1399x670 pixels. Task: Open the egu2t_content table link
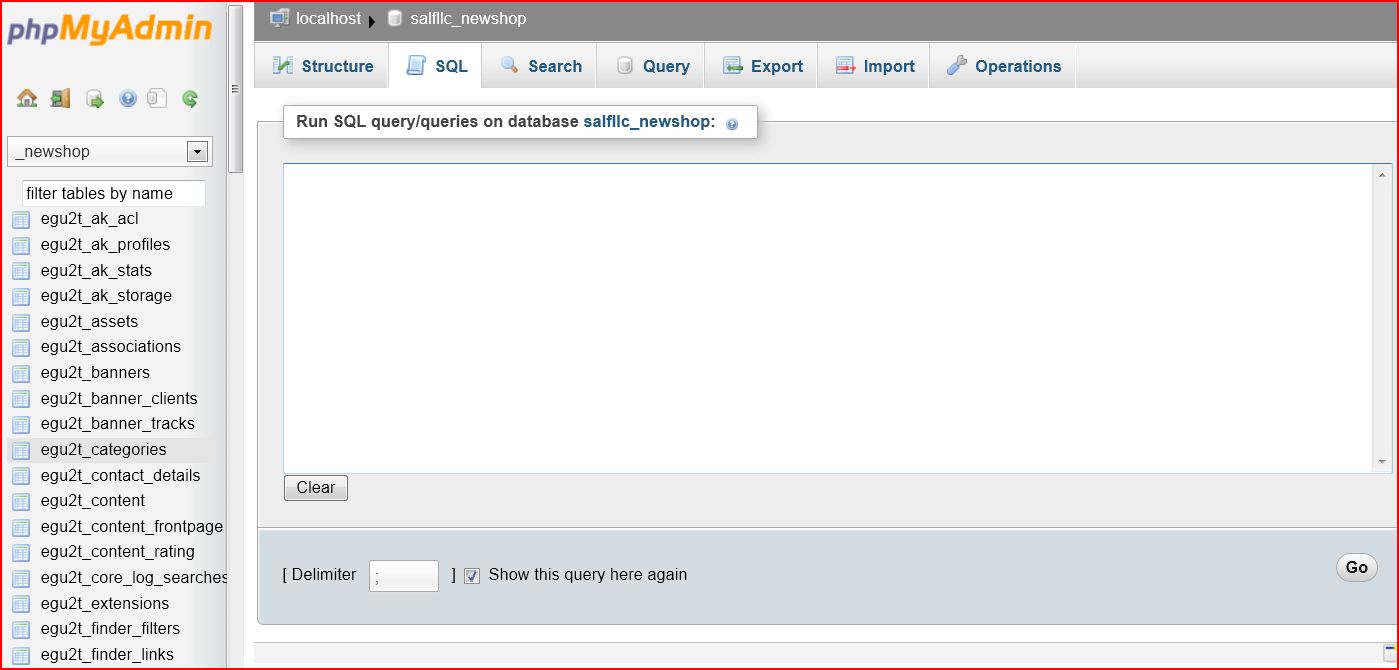point(93,501)
